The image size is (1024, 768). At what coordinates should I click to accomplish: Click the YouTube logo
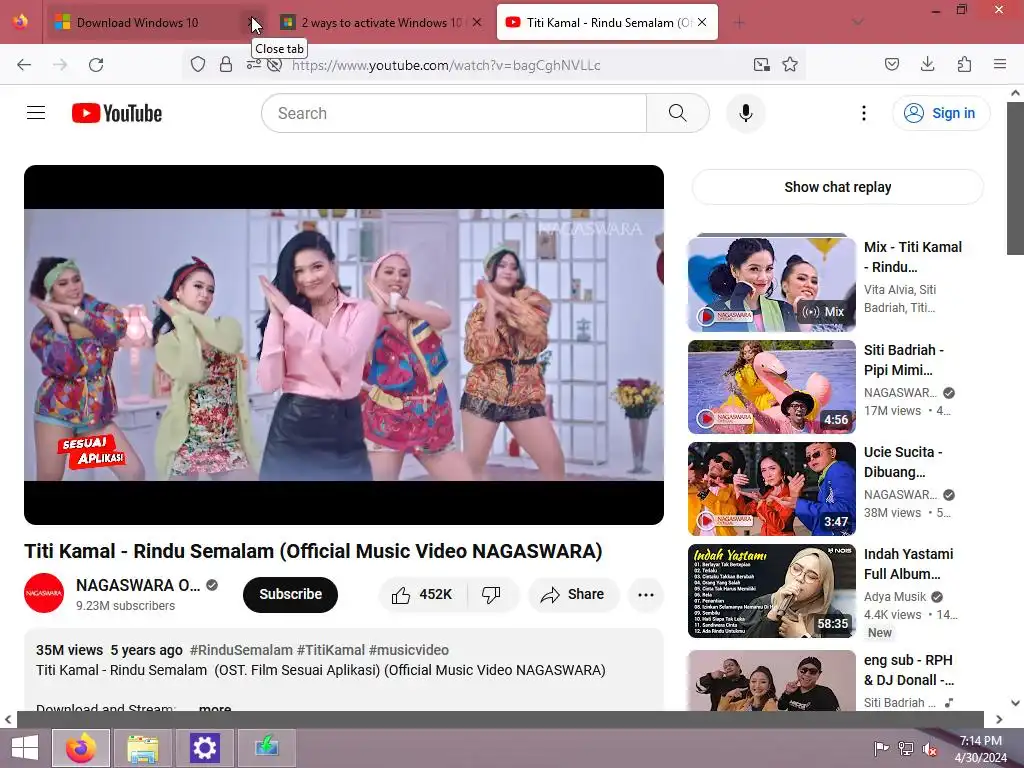117,113
